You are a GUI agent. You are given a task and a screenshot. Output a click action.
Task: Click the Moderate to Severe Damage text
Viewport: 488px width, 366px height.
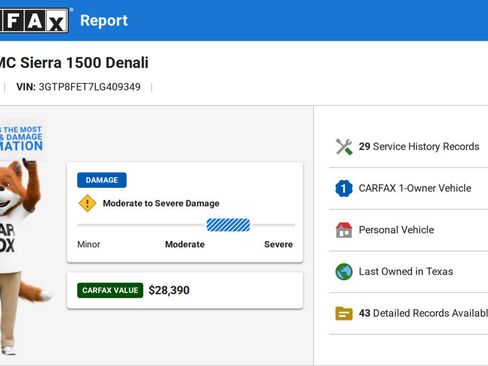pos(161,203)
